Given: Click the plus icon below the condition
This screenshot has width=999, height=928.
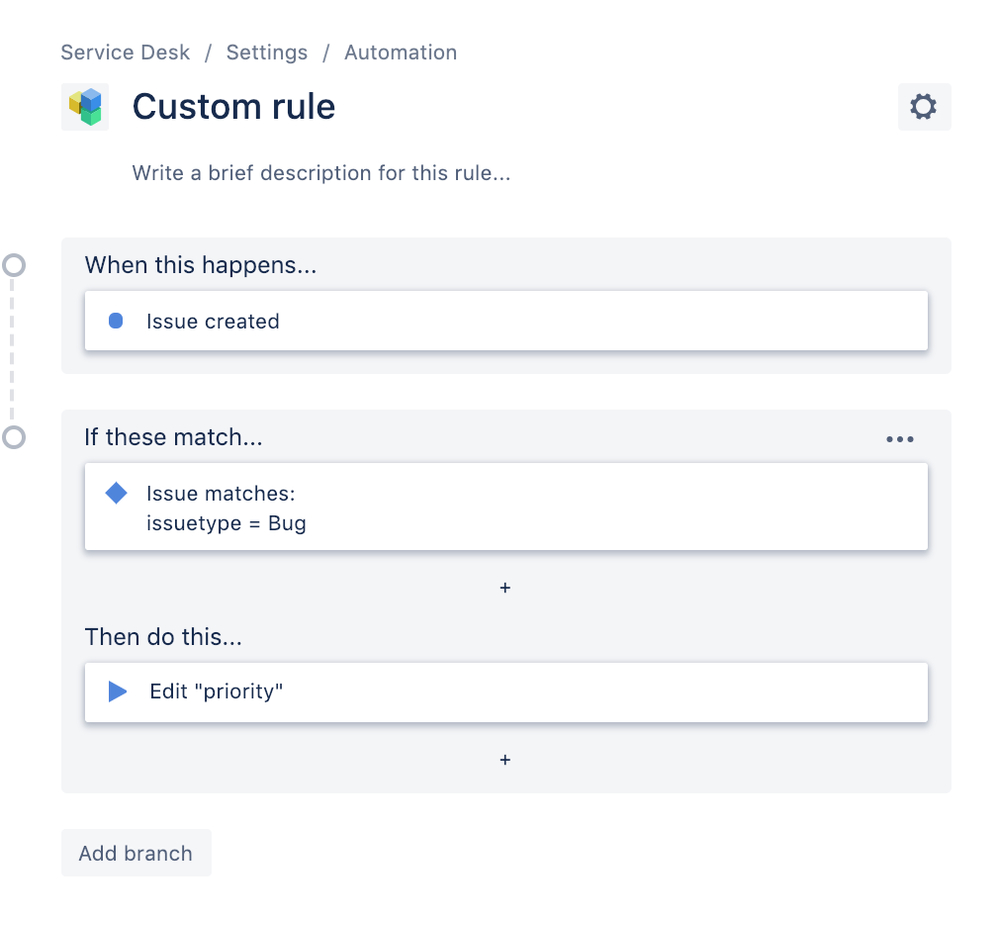Looking at the screenshot, I should (x=505, y=588).
